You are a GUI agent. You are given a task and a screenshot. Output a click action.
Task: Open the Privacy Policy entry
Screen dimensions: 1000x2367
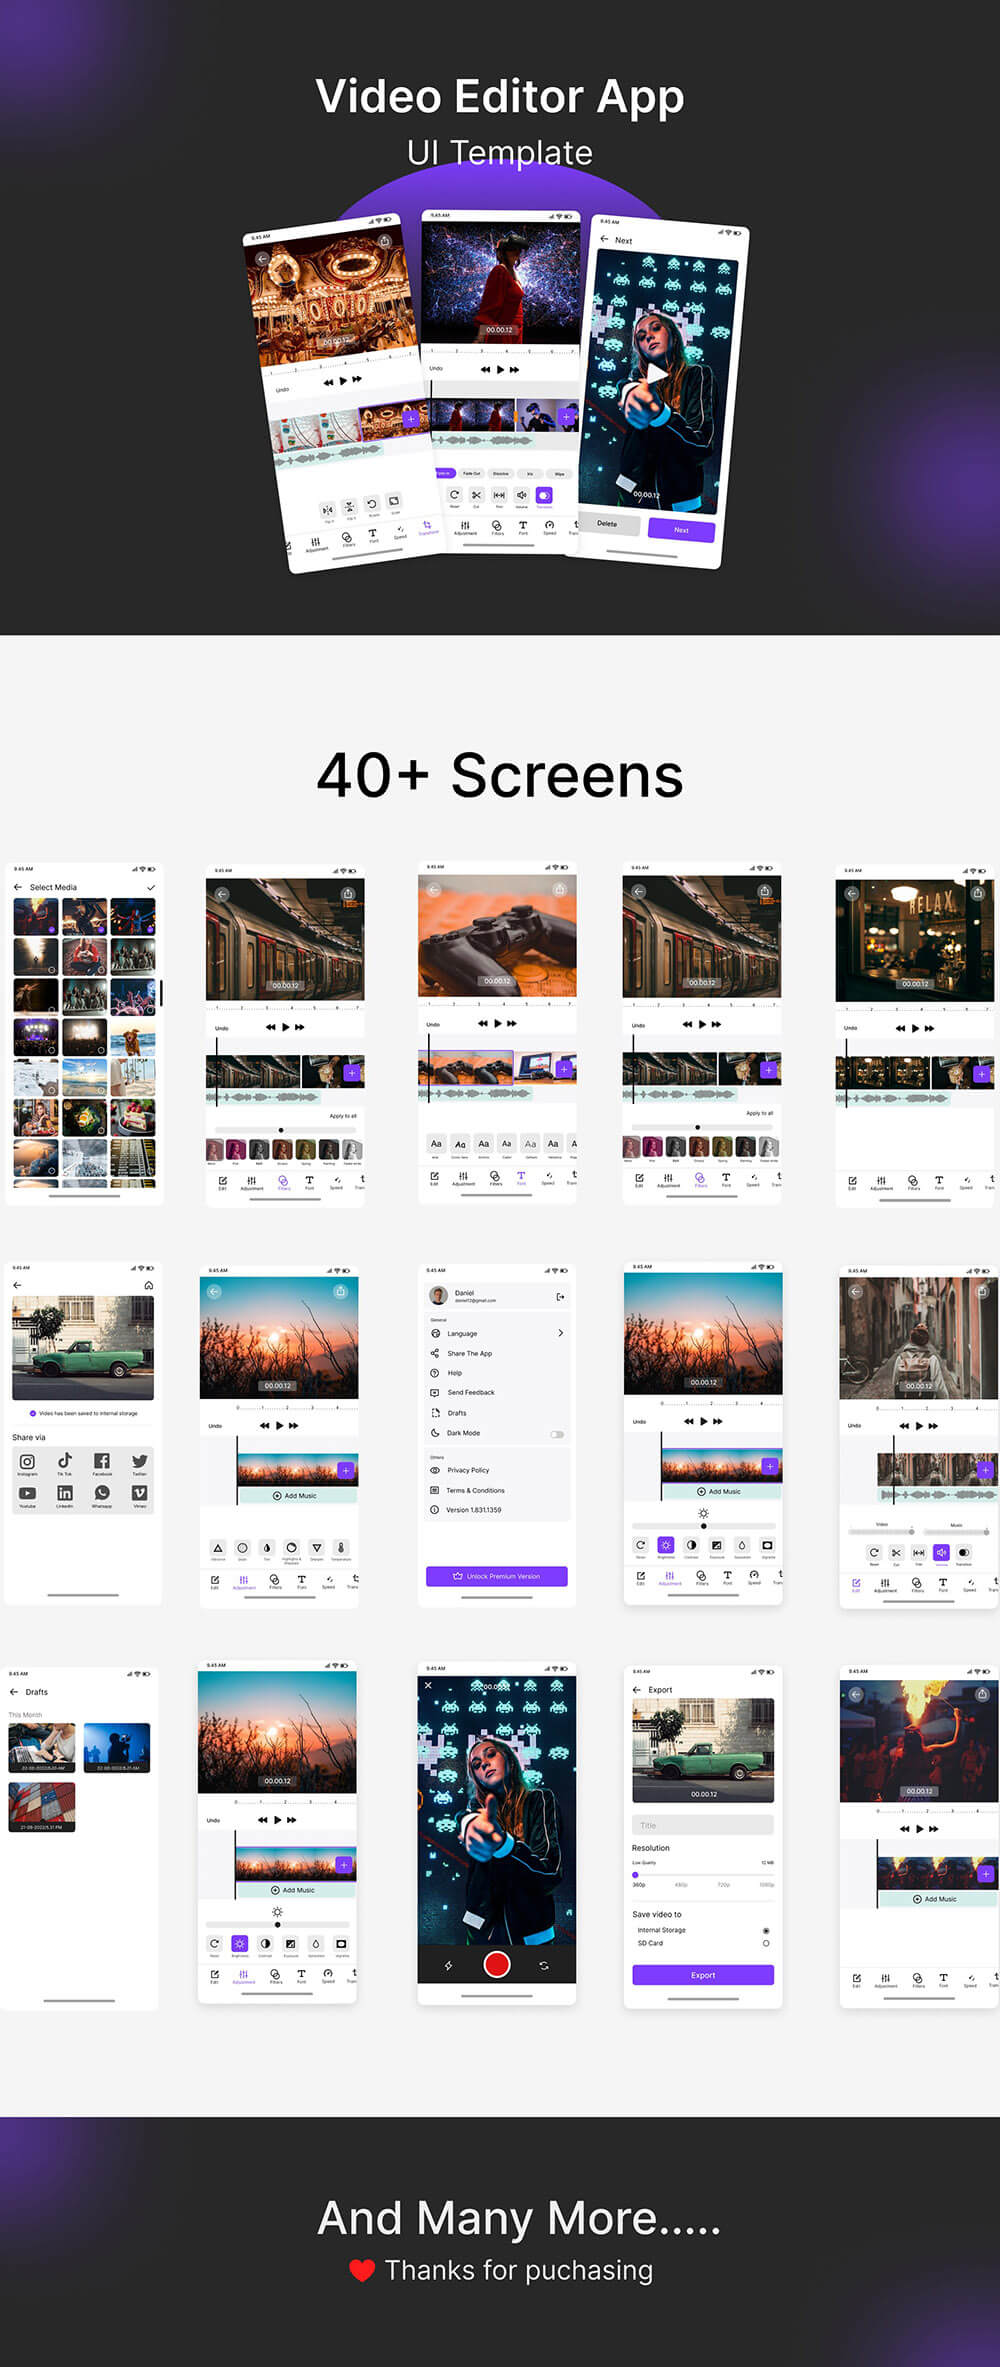468,1470
